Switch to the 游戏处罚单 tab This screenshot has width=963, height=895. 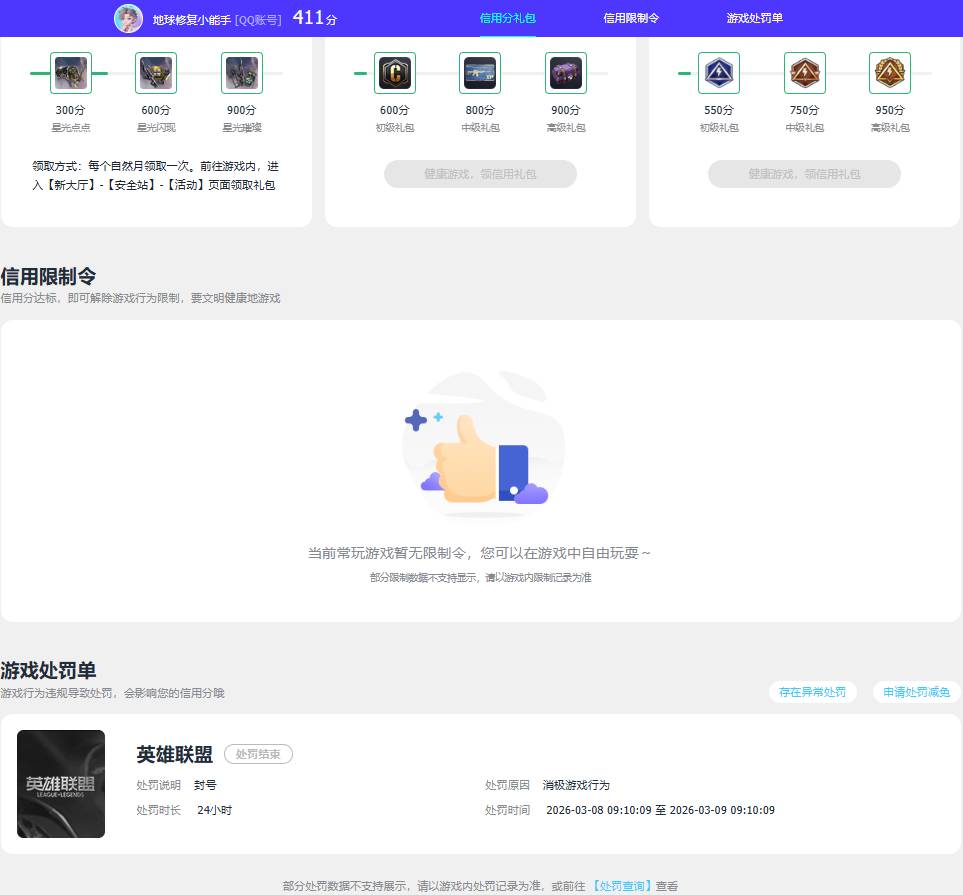pos(755,18)
